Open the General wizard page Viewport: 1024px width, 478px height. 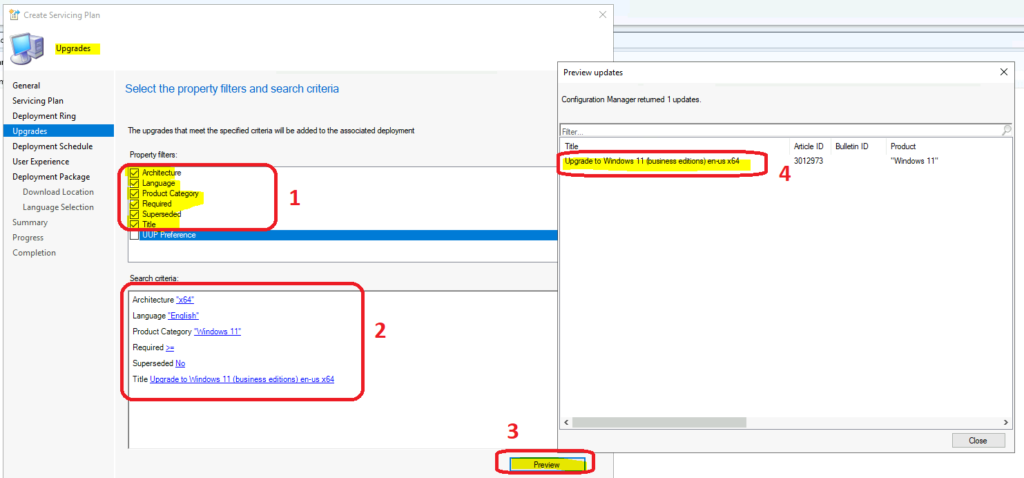(26, 86)
